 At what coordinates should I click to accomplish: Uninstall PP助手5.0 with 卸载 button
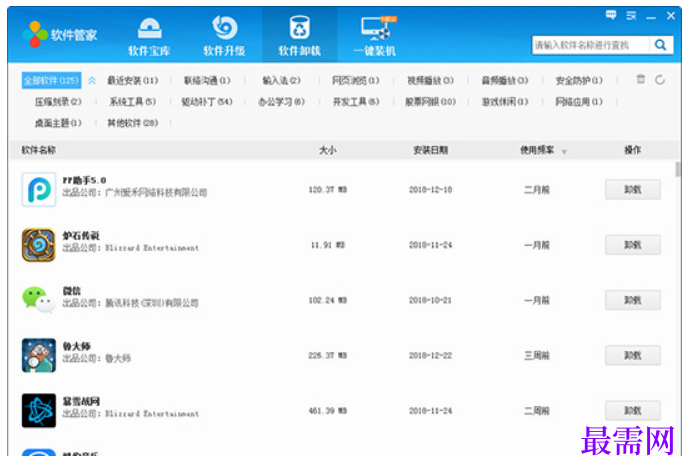[x=632, y=190]
